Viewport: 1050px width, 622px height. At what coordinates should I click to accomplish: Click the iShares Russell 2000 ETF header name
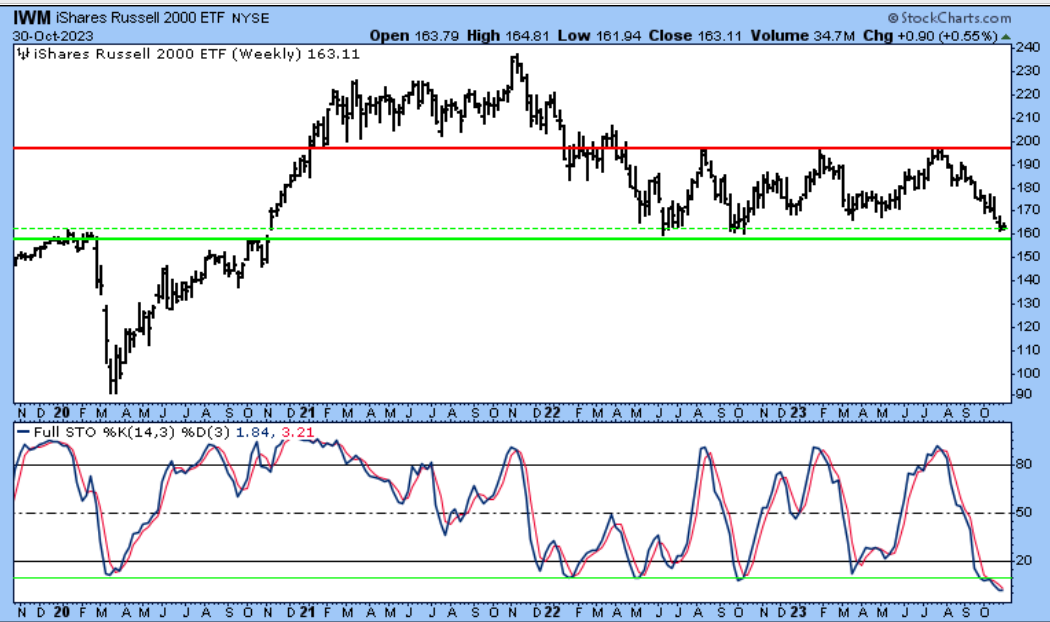coord(141,18)
